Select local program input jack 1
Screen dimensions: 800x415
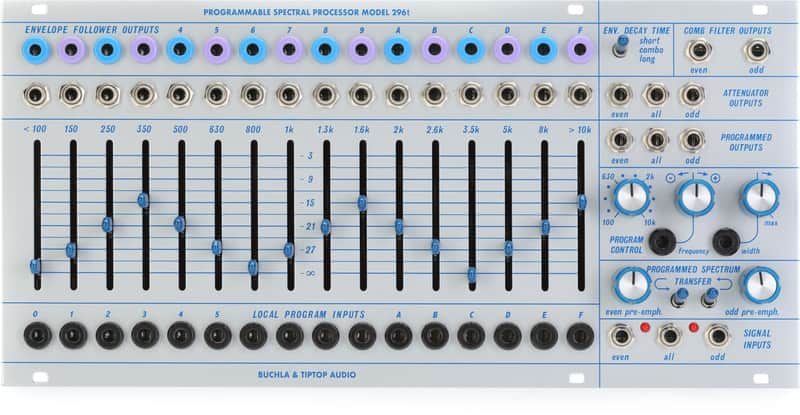point(73,336)
